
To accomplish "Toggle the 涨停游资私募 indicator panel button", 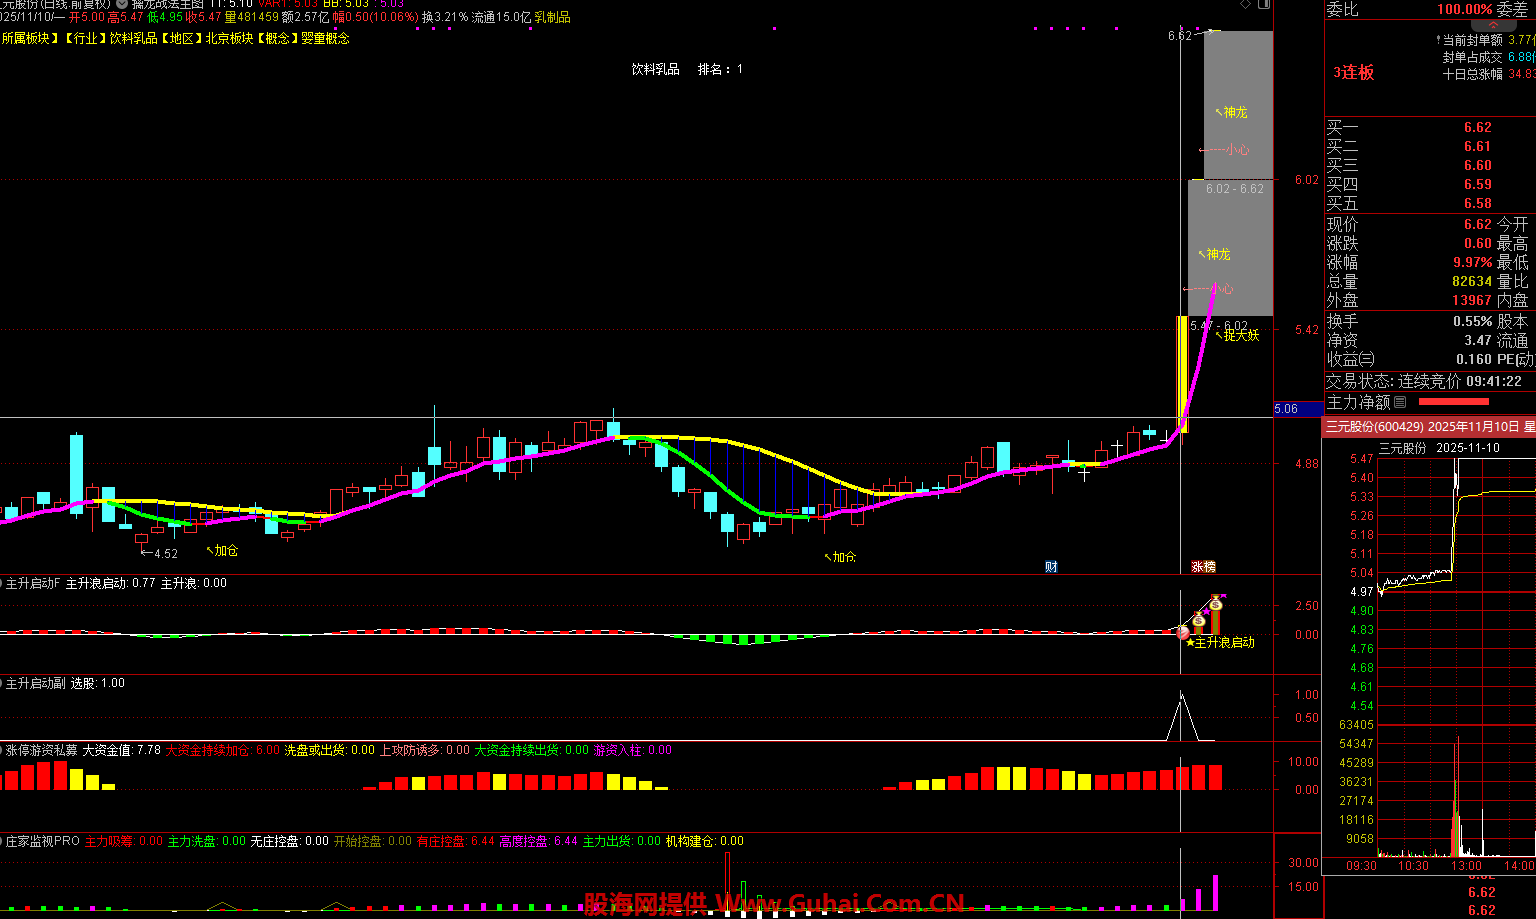I will (x=2, y=750).
